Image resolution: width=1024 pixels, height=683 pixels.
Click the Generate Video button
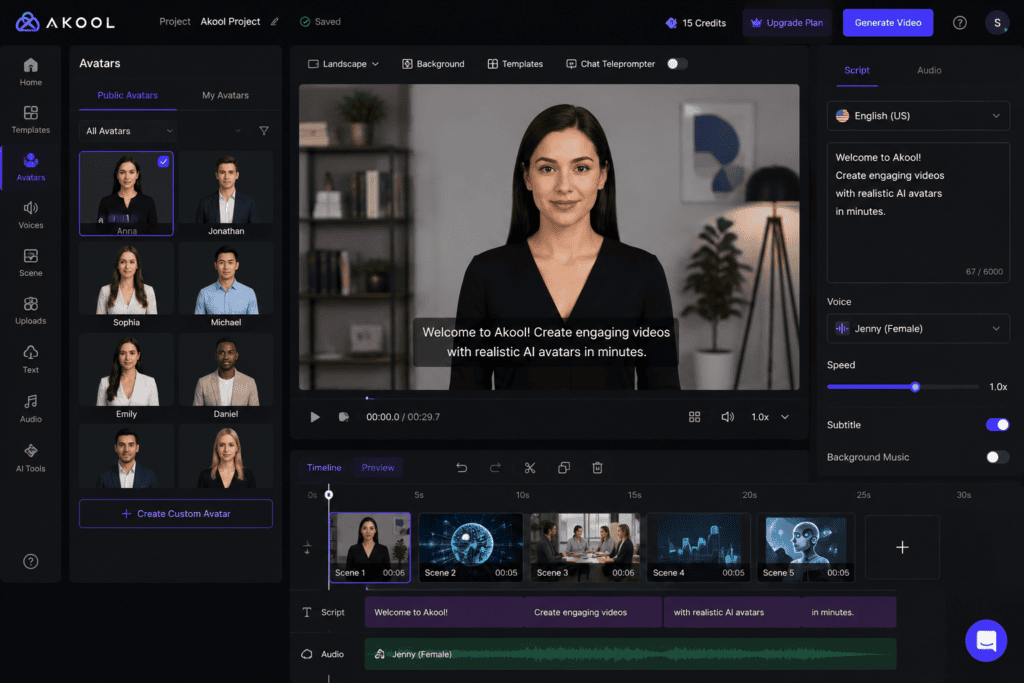(x=888, y=23)
